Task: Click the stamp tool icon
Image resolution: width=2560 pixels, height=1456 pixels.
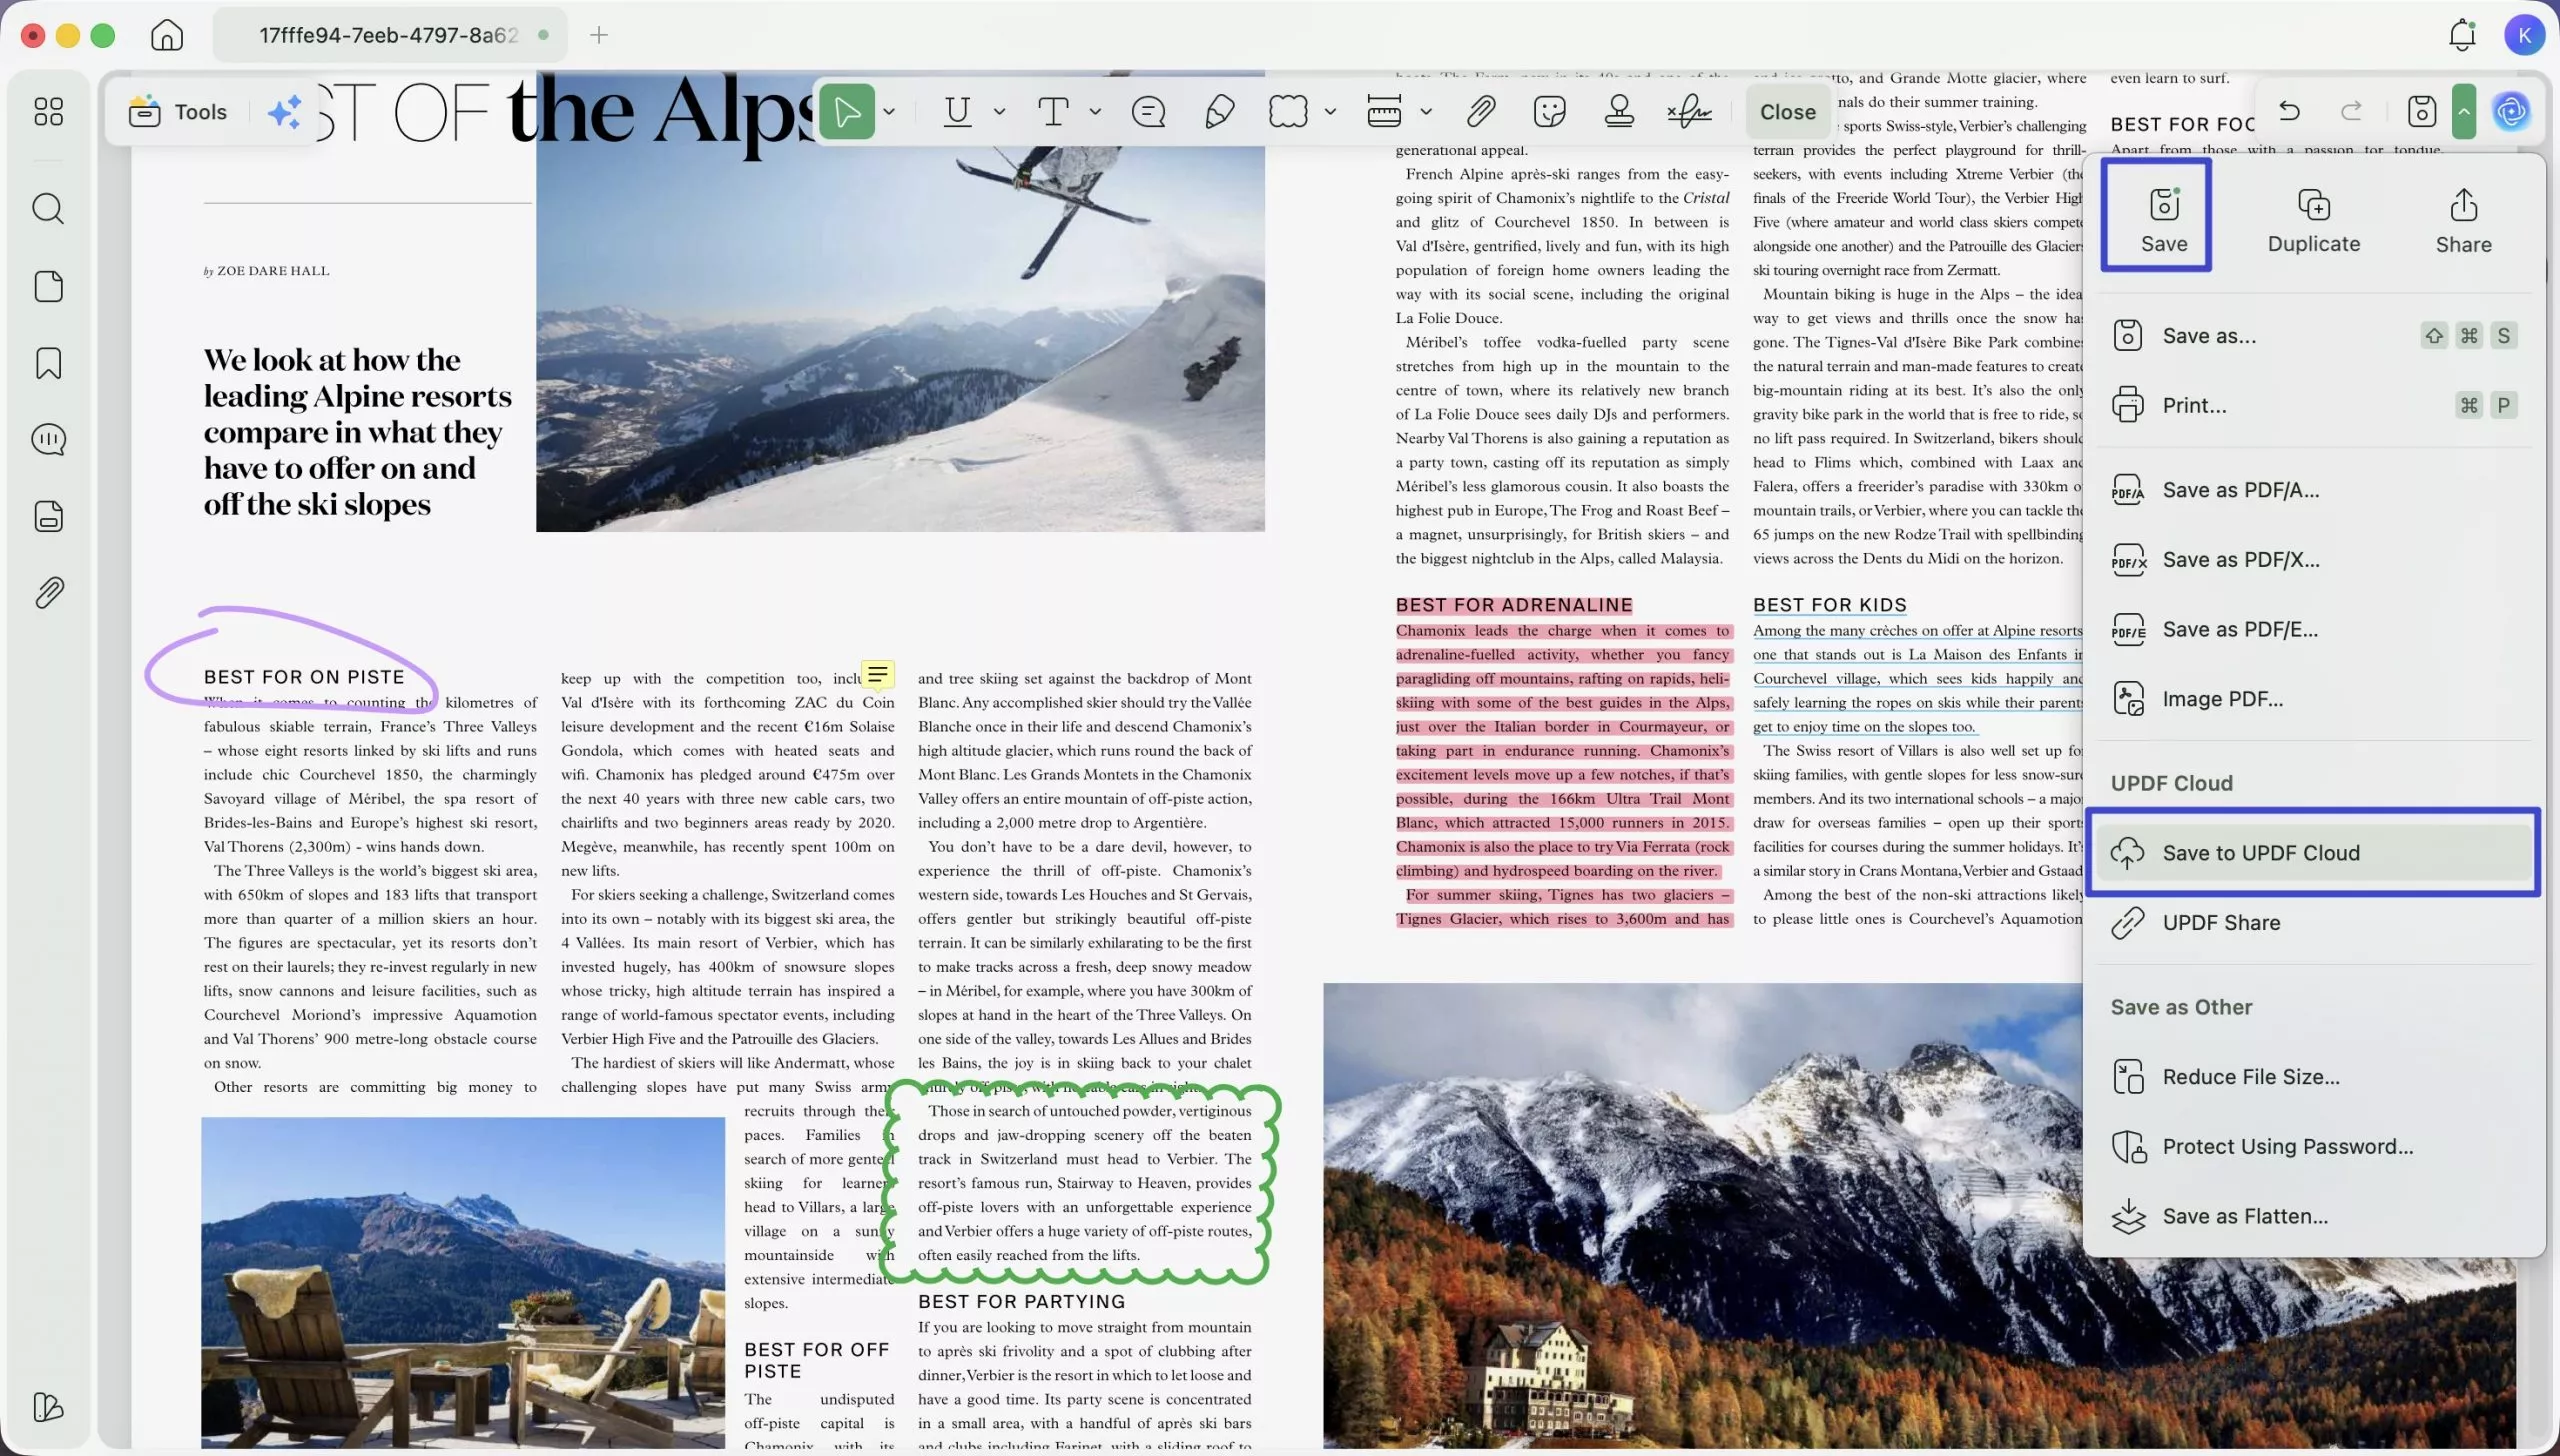Action: coord(1619,111)
